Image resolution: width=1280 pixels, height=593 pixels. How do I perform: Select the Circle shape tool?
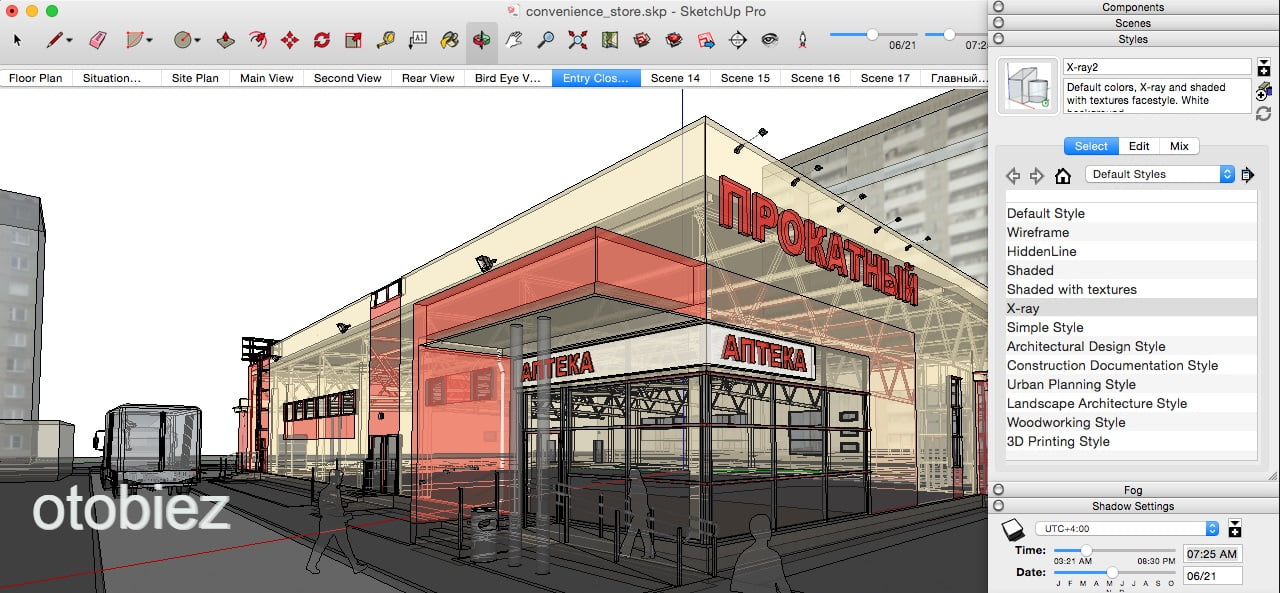(182, 40)
